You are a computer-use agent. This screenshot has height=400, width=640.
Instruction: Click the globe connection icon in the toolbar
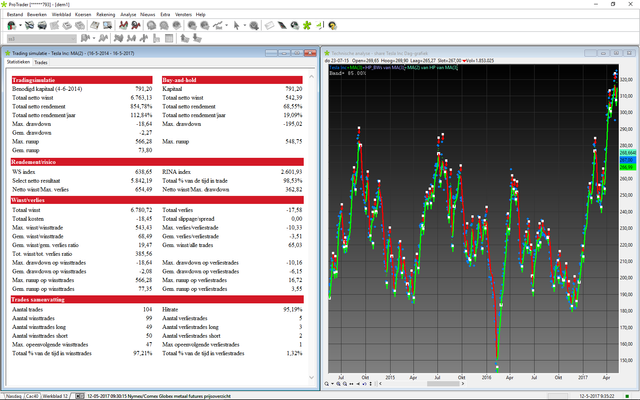[11, 26]
